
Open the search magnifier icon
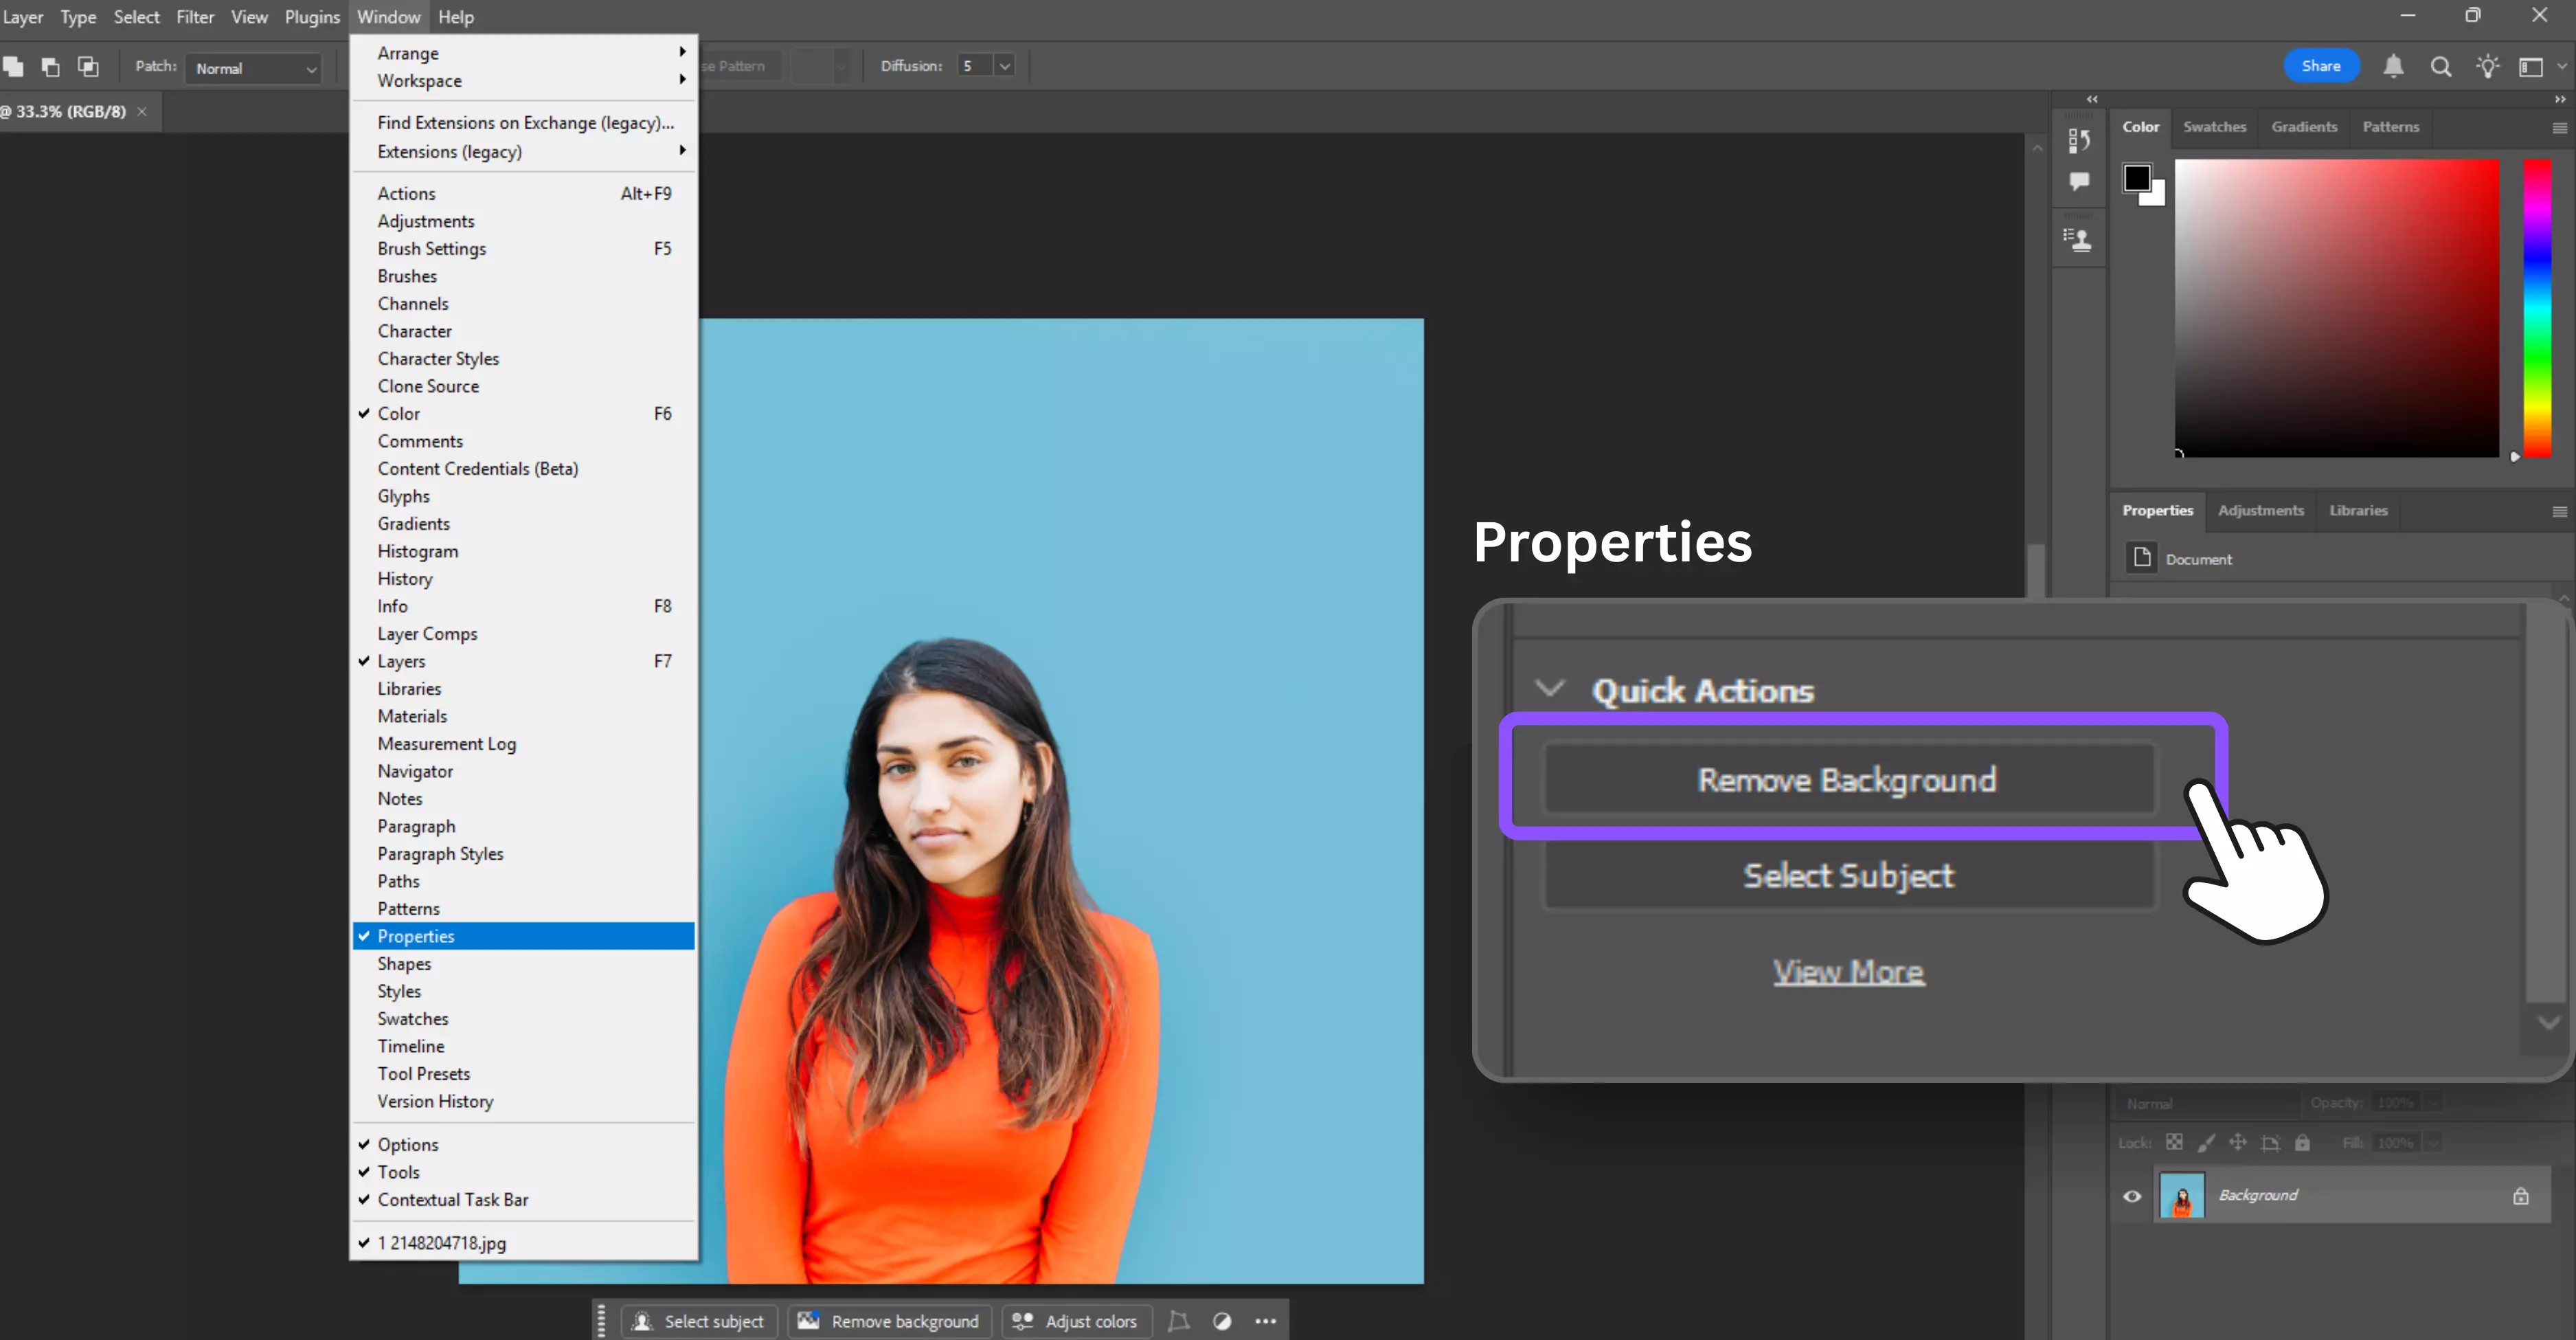click(x=2441, y=66)
